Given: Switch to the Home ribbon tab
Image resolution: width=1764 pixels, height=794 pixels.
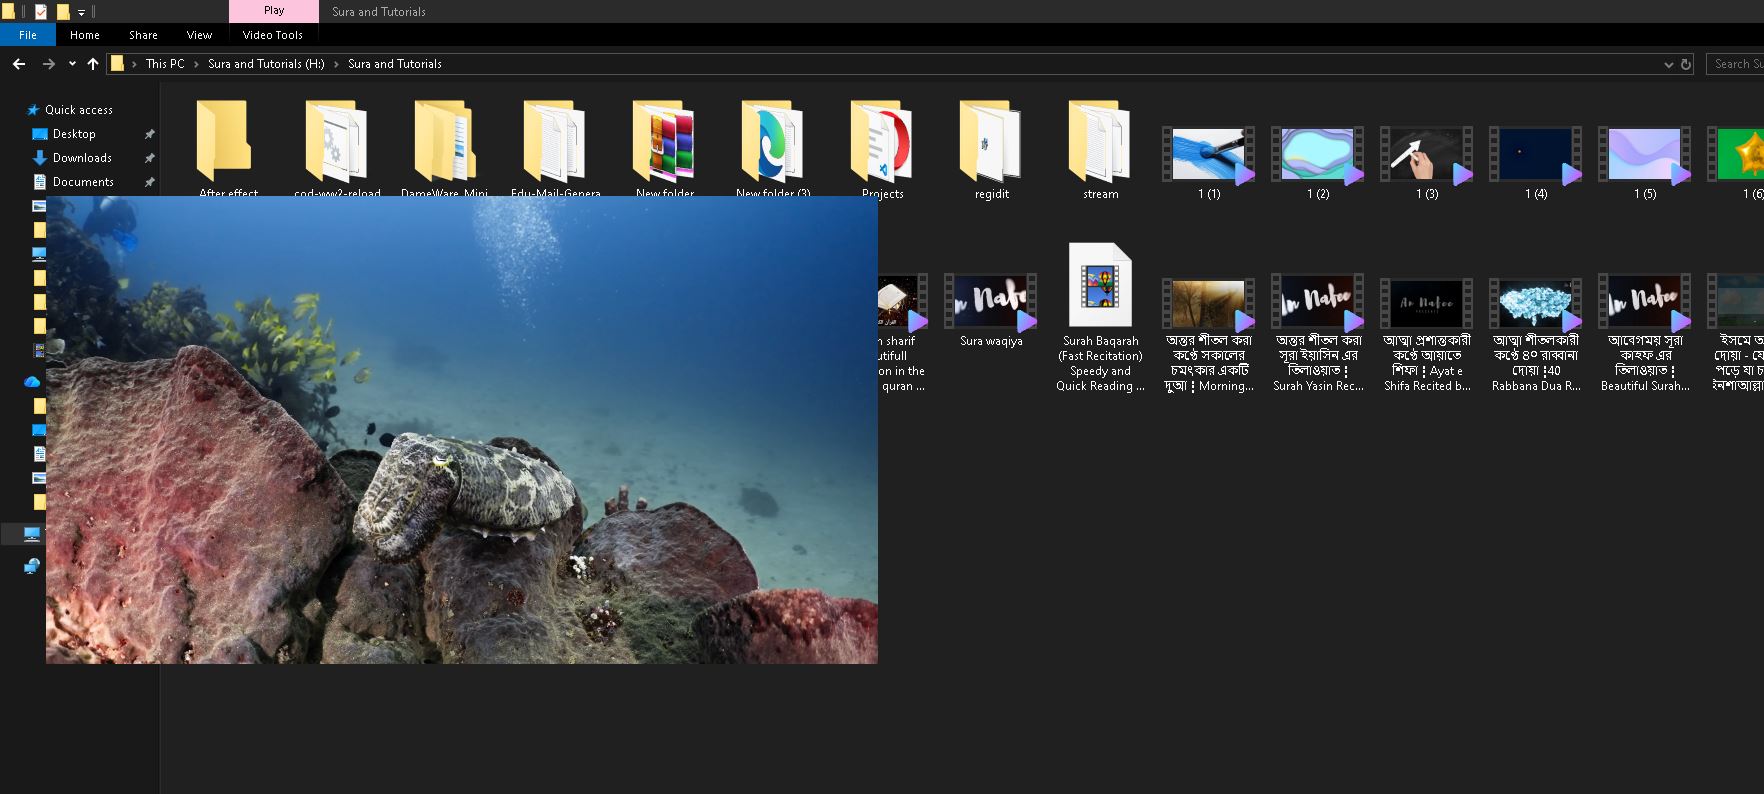Looking at the screenshot, I should pos(85,35).
